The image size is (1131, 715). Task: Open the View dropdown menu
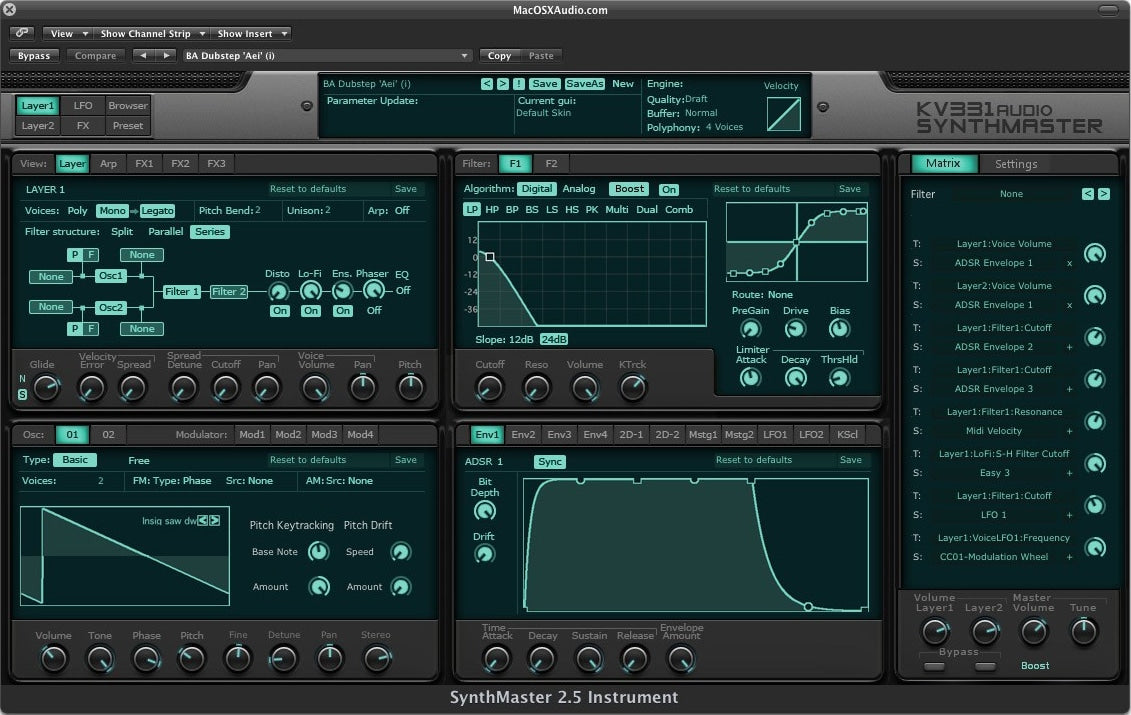click(x=67, y=33)
